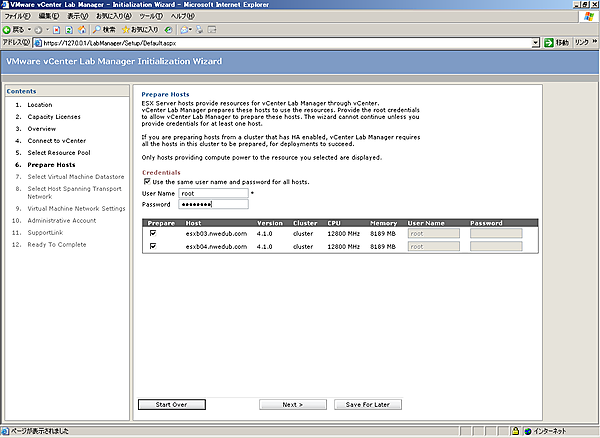Click the Next > button
The height and width of the screenshot is (438, 600).
(x=292, y=404)
